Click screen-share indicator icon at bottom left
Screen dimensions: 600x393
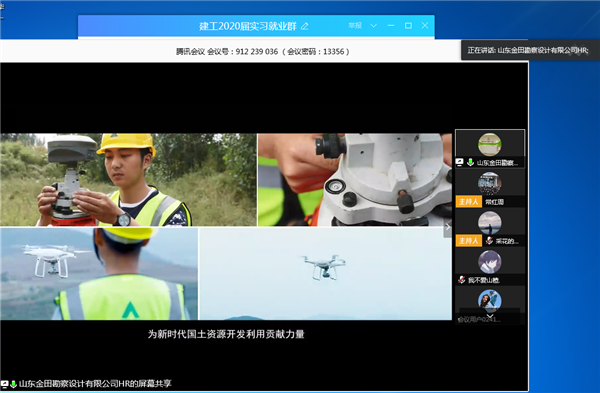tap(5, 384)
